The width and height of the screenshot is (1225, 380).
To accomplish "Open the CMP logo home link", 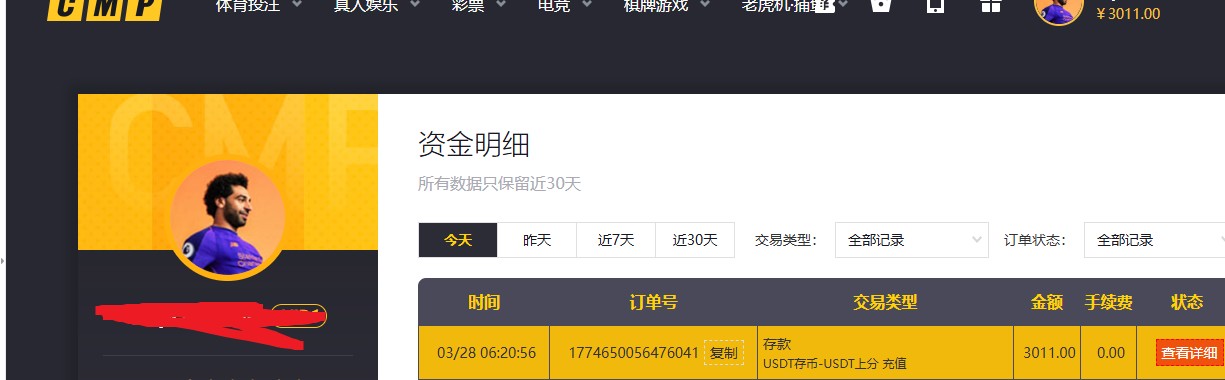I will pyautogui.click(x=104, y=10).
